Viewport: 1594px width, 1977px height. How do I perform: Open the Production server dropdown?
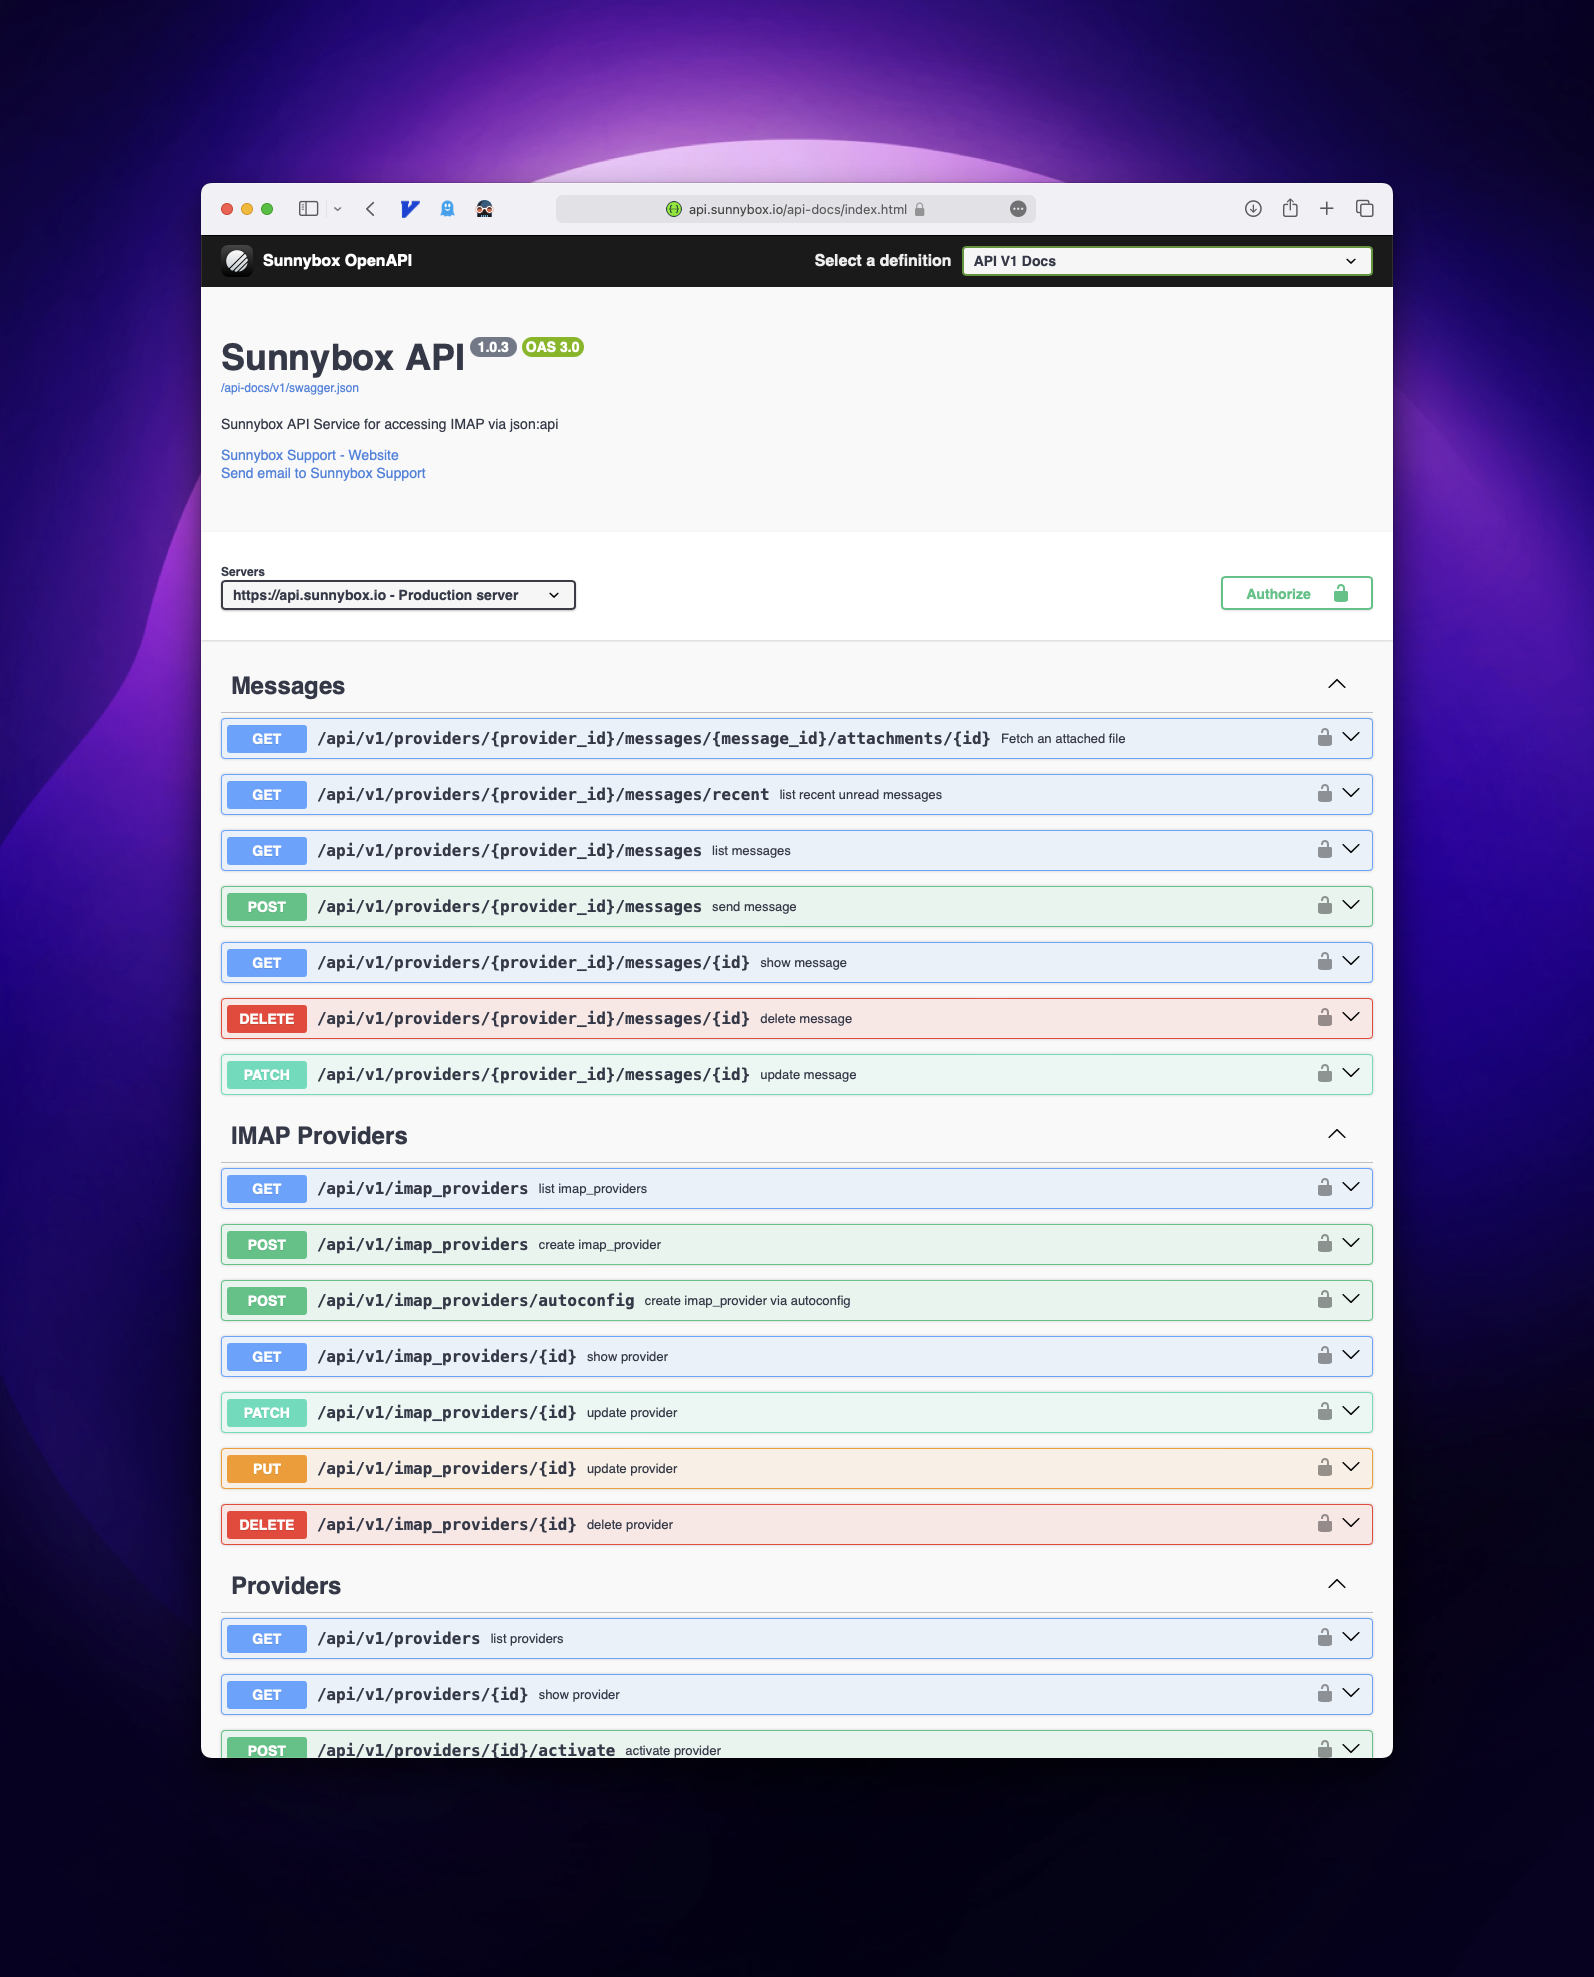pos(398,595)
